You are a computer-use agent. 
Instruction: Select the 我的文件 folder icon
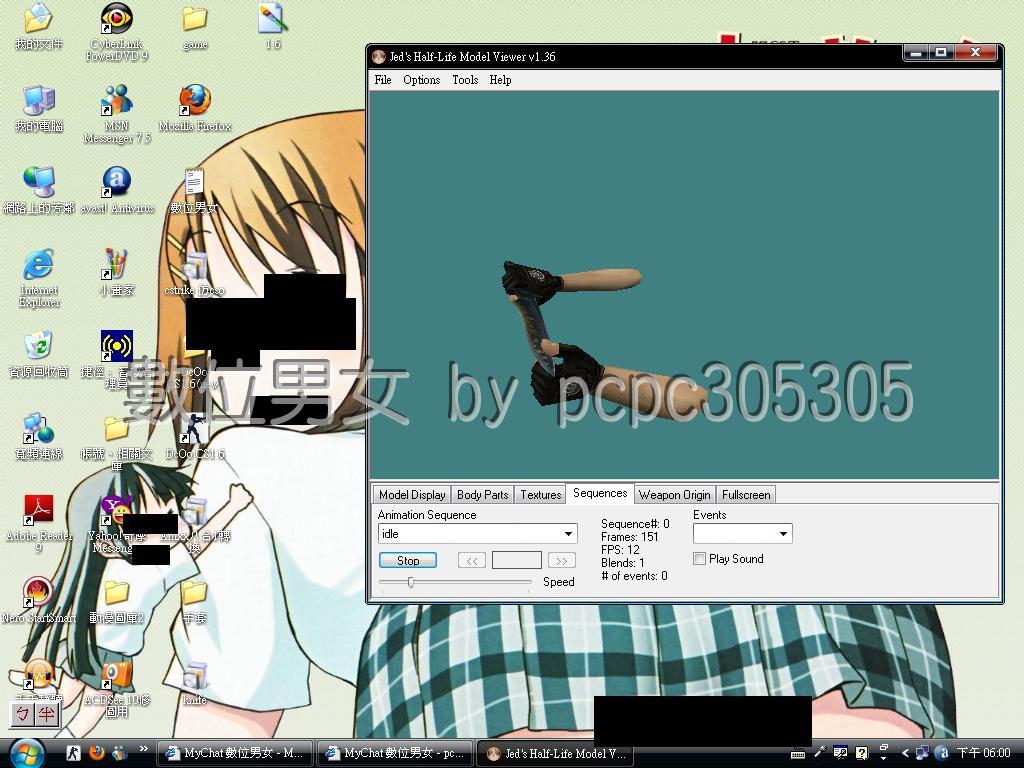(39, 27)
